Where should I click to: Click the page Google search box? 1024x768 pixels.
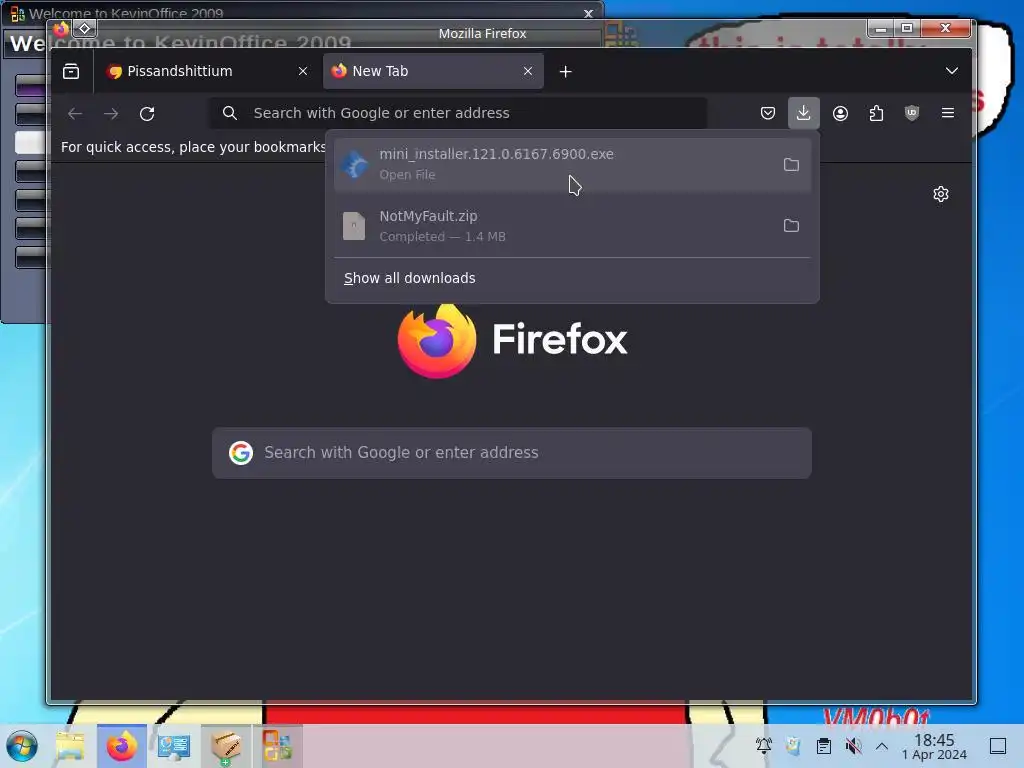click(x=512, y=453)
